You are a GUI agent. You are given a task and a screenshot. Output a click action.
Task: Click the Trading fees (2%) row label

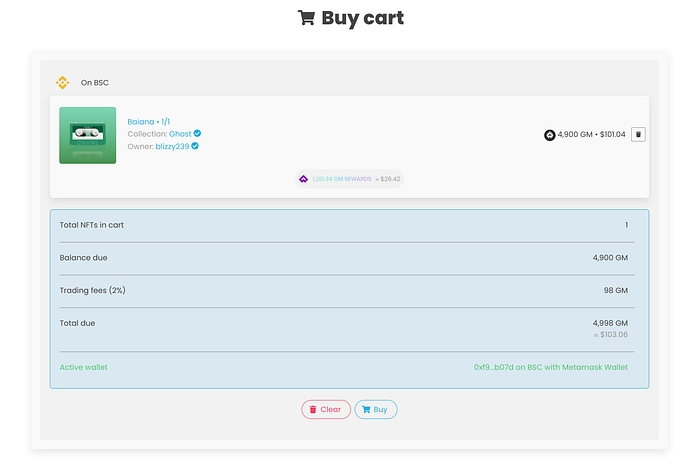click(92, 290)
